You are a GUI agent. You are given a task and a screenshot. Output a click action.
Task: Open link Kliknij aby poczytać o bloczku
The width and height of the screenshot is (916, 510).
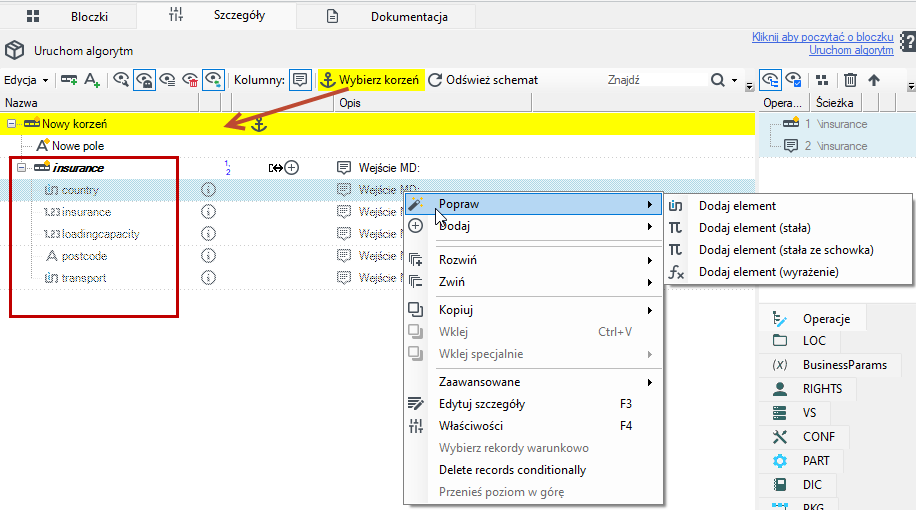[823, 37]
